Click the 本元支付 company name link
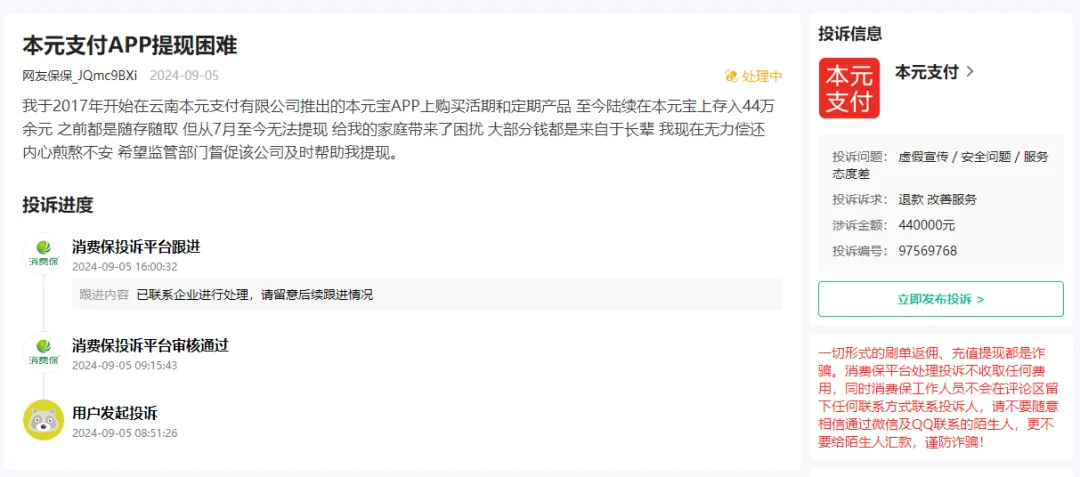This screenshot has width=1080, height=477. click(x=926, y=72)
